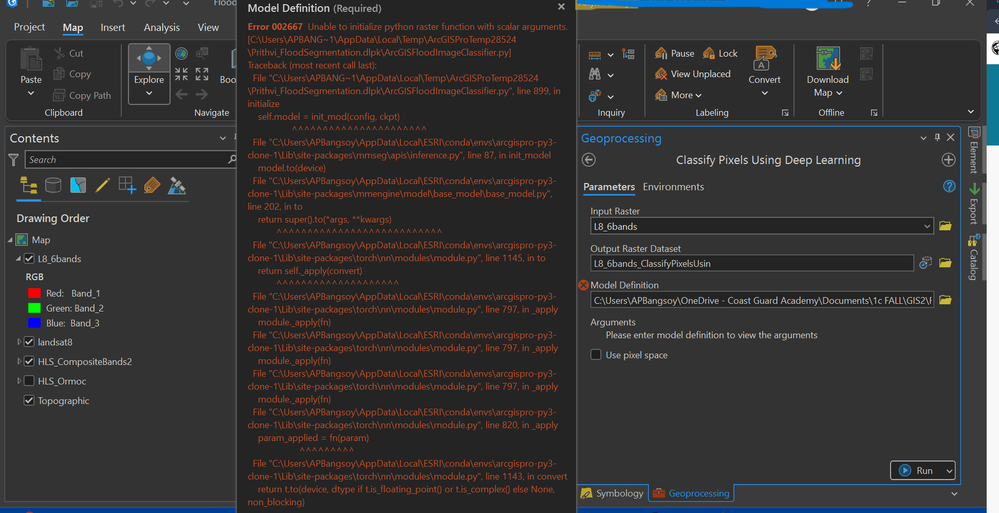
Task: Click View Unplaced labels button
Action: pyautogui.click(x=693, y=74)
